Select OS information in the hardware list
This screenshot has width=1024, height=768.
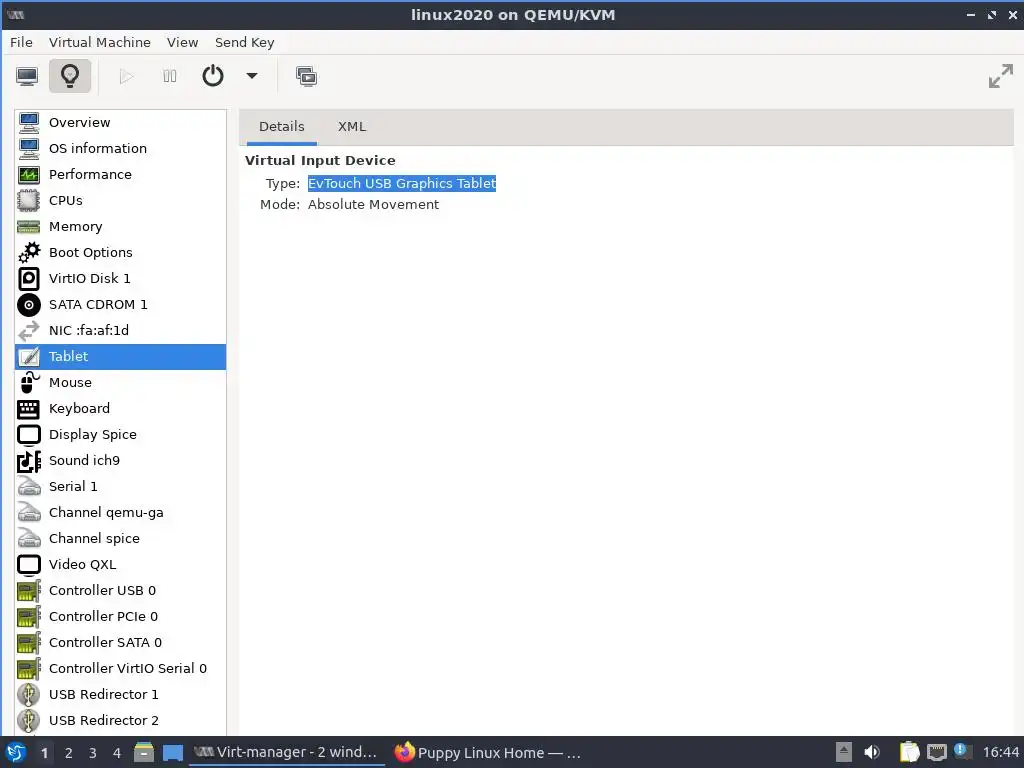[x=121, y=148]
